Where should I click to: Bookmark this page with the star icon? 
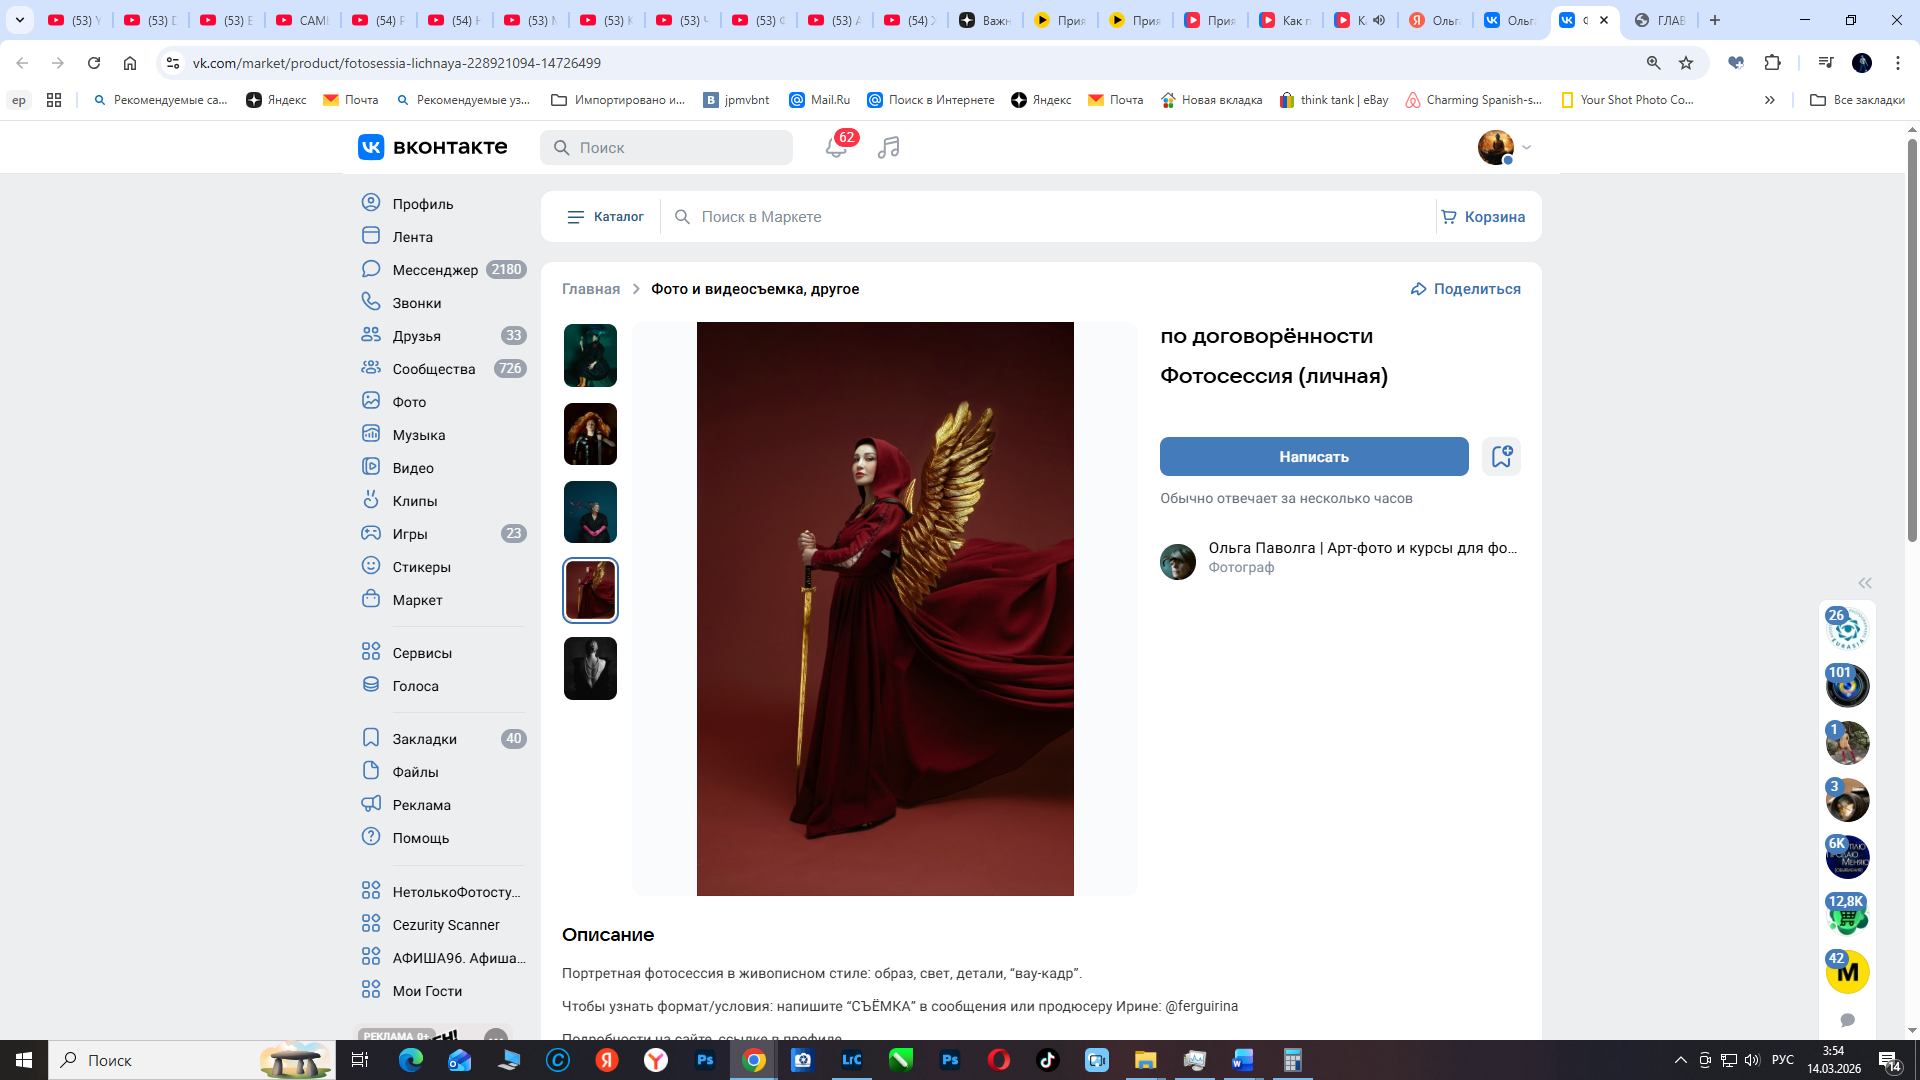(x=1686, y=63)
